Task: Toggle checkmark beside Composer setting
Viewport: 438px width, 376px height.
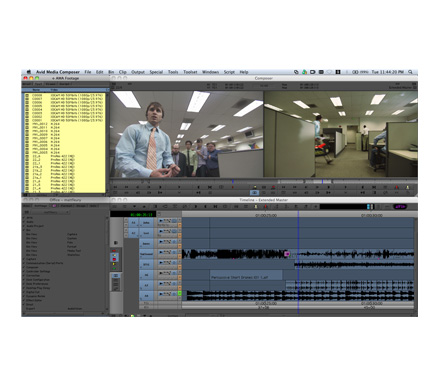Action: pyautogui.click(x=24, y=267)
